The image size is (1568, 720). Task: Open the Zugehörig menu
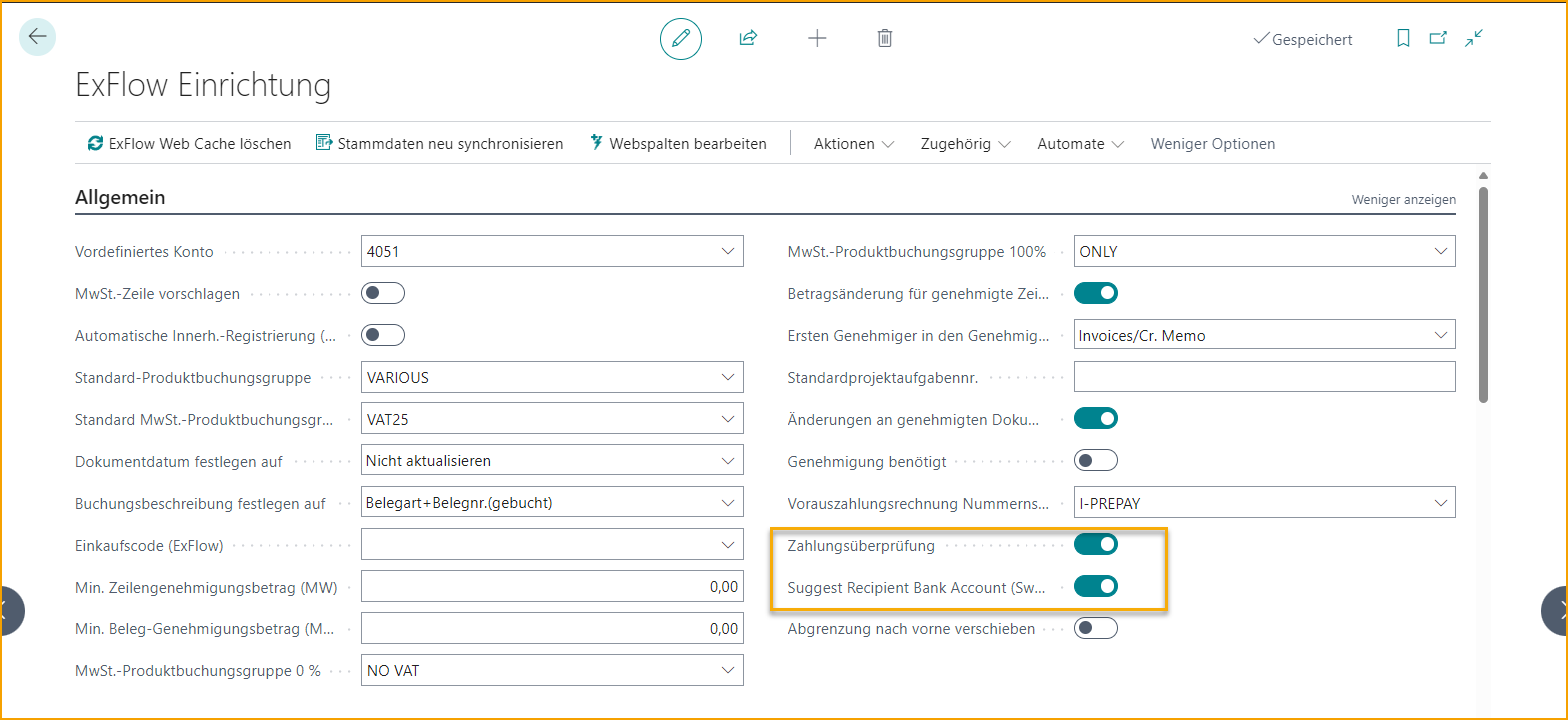966,144
